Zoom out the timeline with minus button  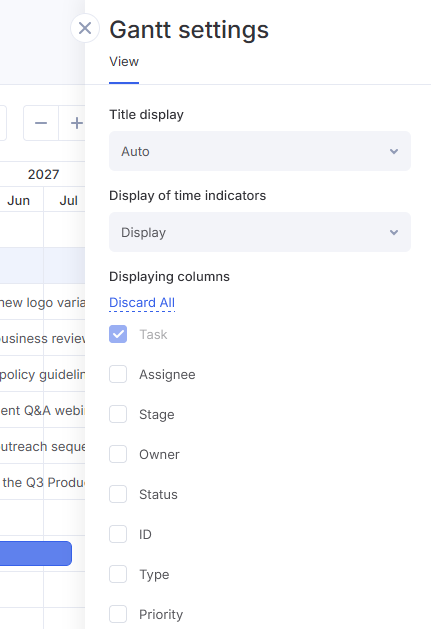pyautogui.click(x=41, y=123)
